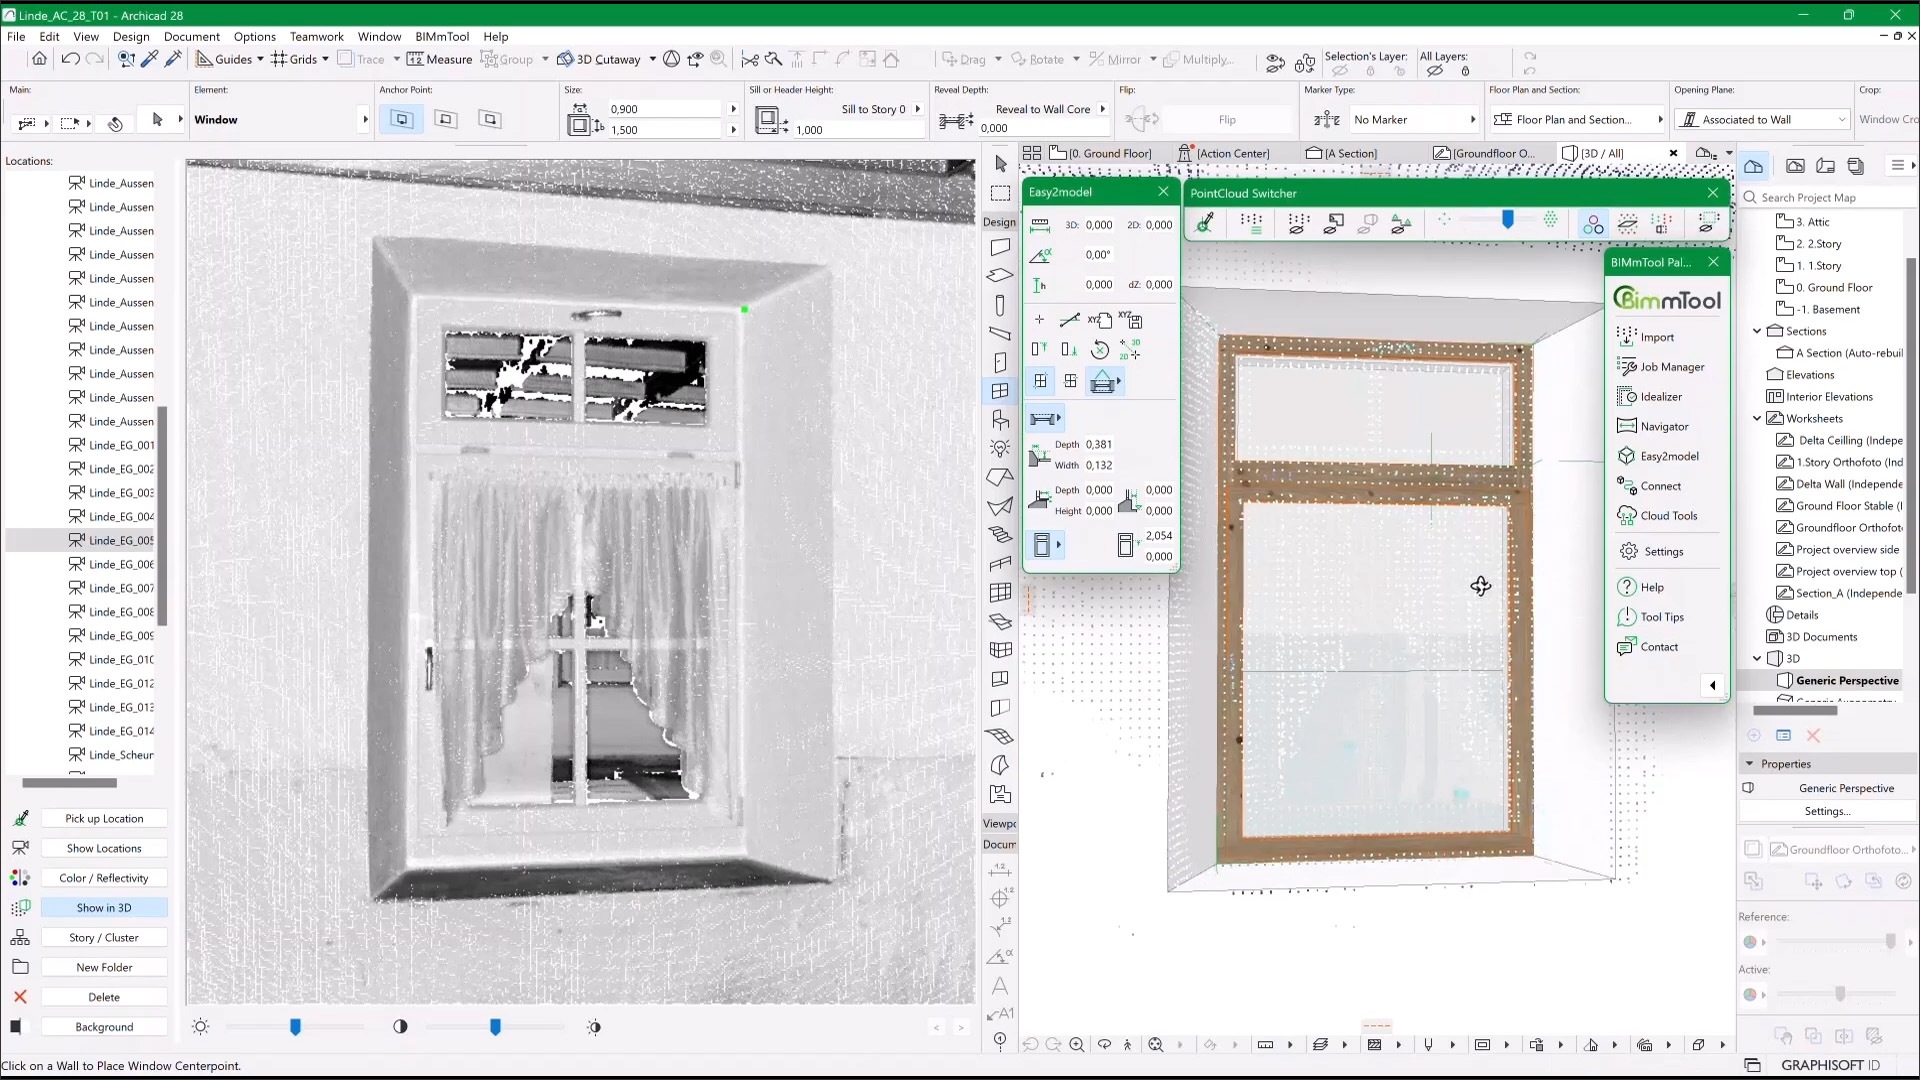Open the Marker Type dropdown
Viewport: 1920px width, 1080px height.
[x=1413, y=120]
